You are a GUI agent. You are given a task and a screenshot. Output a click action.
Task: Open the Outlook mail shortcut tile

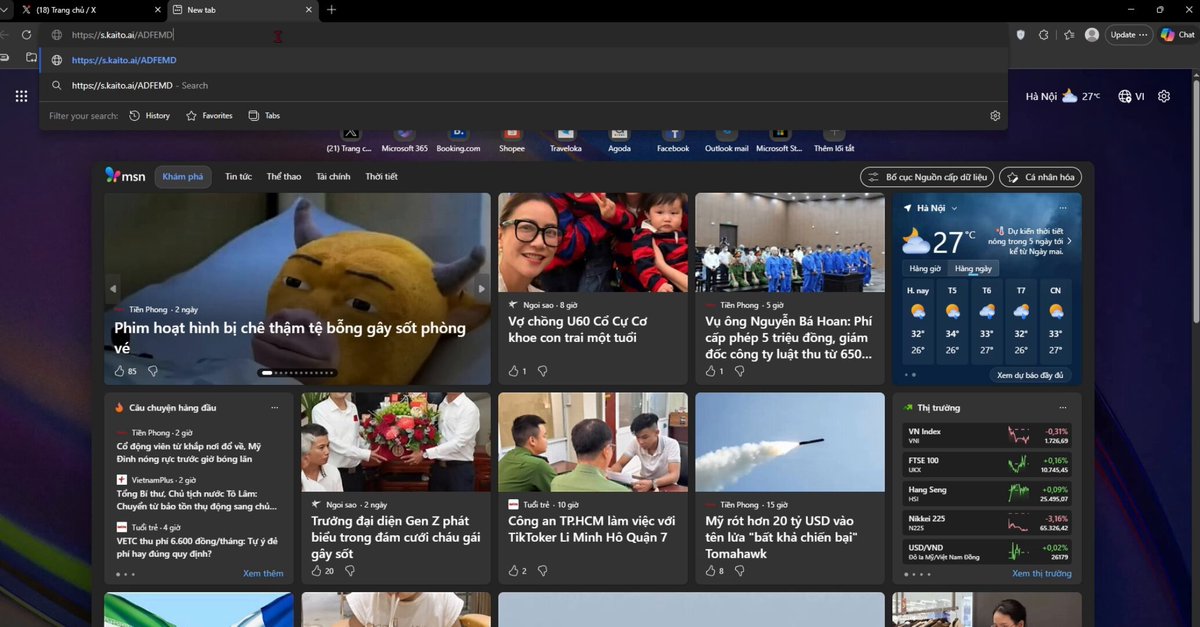coord(727,139)
